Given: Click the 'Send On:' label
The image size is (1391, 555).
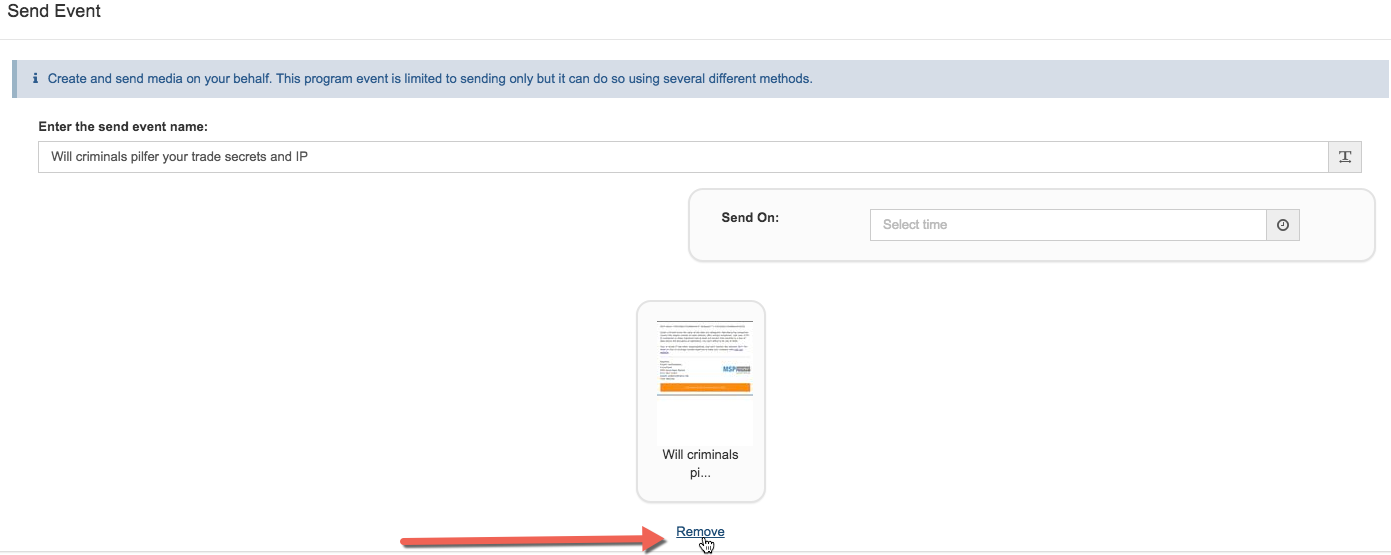Looking at the screenshot, I should [749, 217].
